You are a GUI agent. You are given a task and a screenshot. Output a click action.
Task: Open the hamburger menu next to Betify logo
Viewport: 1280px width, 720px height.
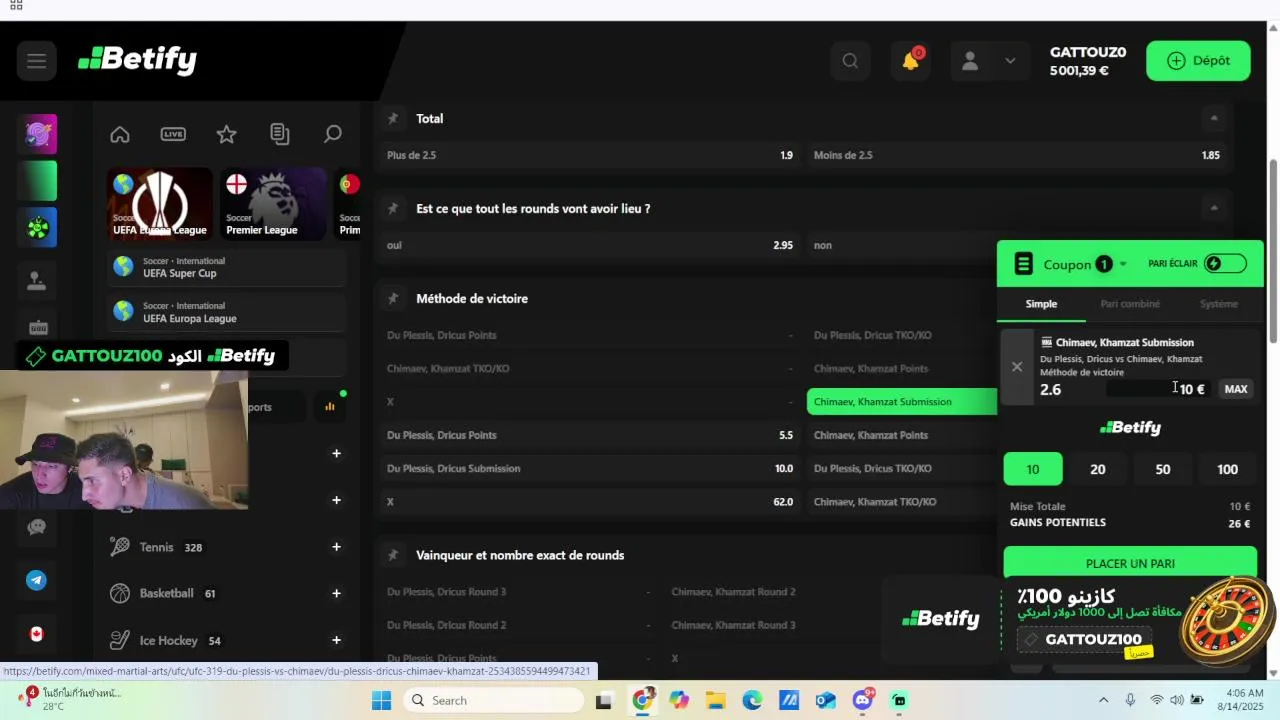(36, 61)
